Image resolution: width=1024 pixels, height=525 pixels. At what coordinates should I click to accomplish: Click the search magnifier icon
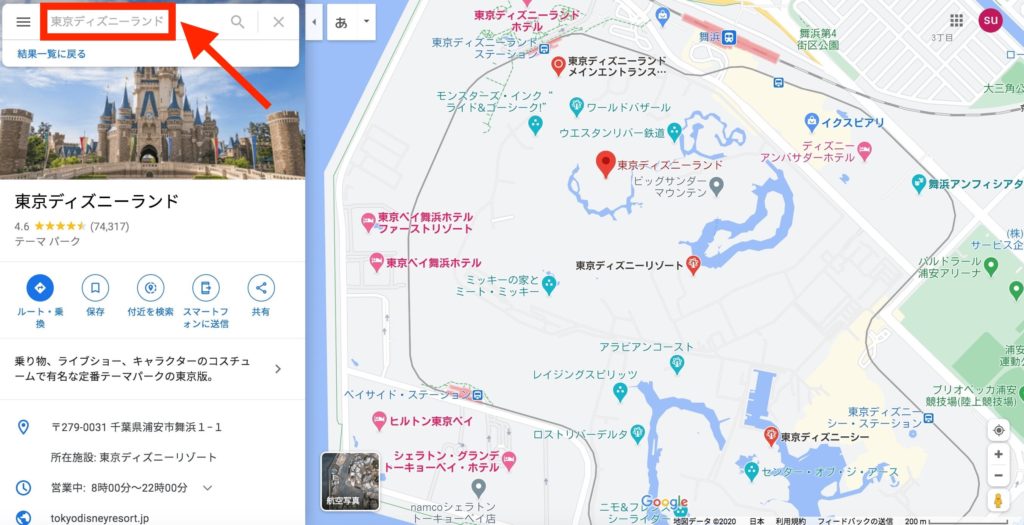238,22
